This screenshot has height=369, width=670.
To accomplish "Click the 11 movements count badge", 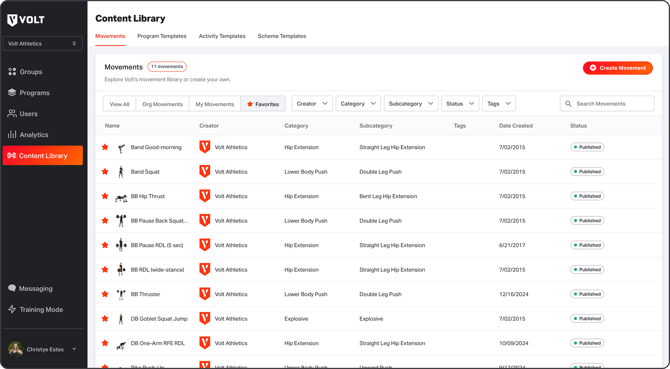I will [167, 67].
